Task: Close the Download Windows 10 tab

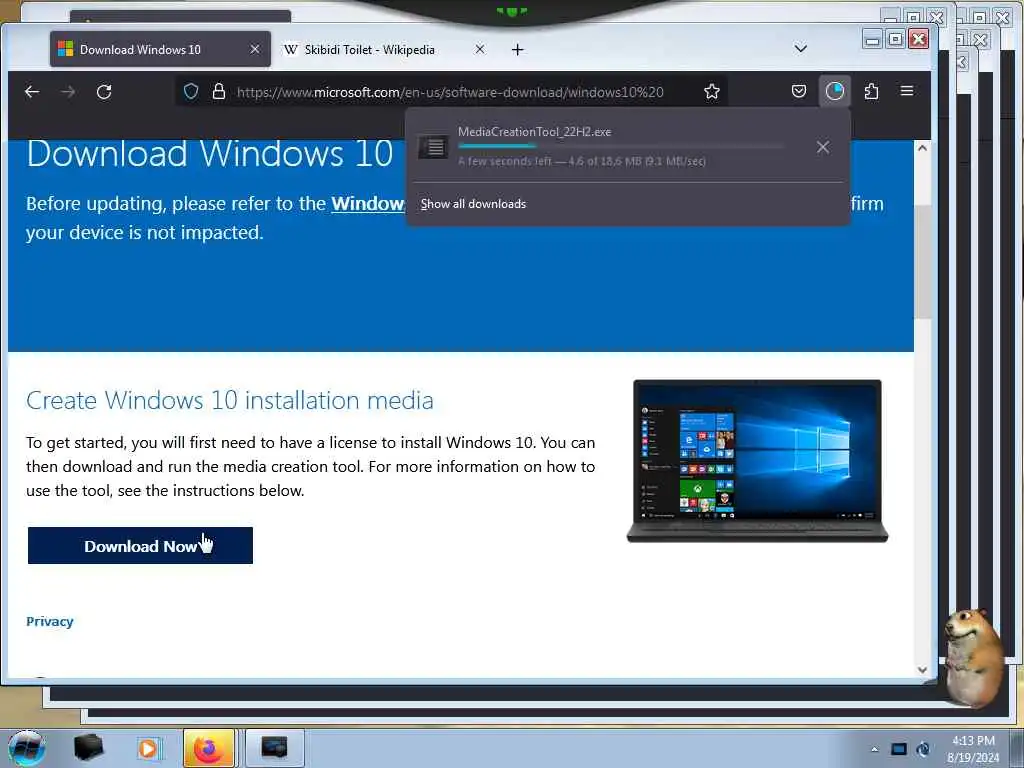Action: (x=255, y=49)
